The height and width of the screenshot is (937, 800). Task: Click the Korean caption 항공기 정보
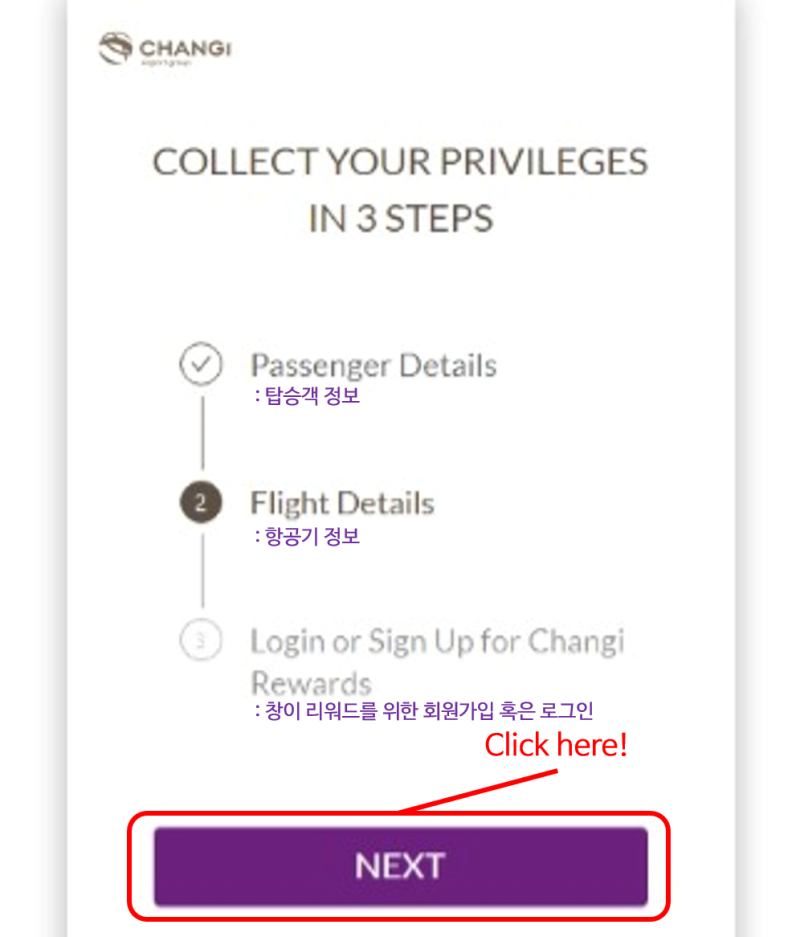pos(308,535)
